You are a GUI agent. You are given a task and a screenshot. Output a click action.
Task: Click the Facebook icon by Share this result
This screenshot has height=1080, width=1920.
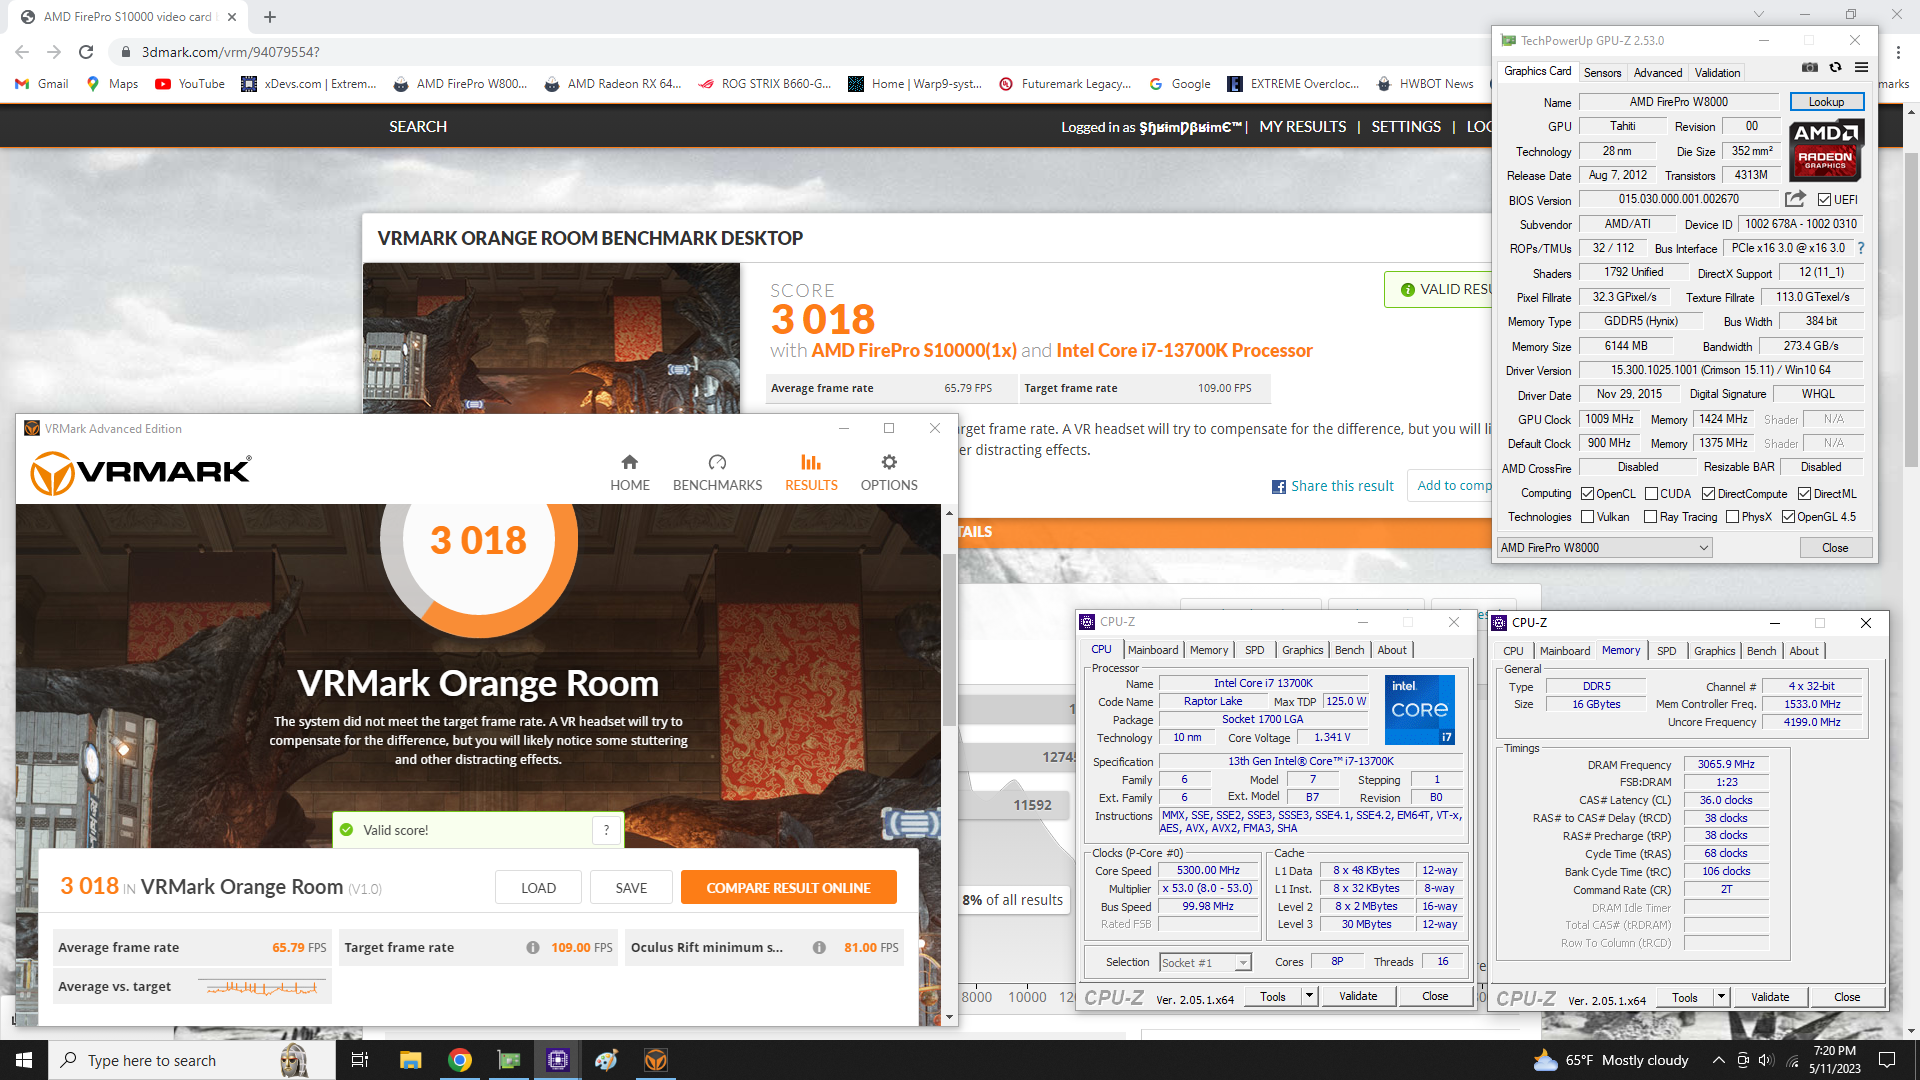(1278, 487)
